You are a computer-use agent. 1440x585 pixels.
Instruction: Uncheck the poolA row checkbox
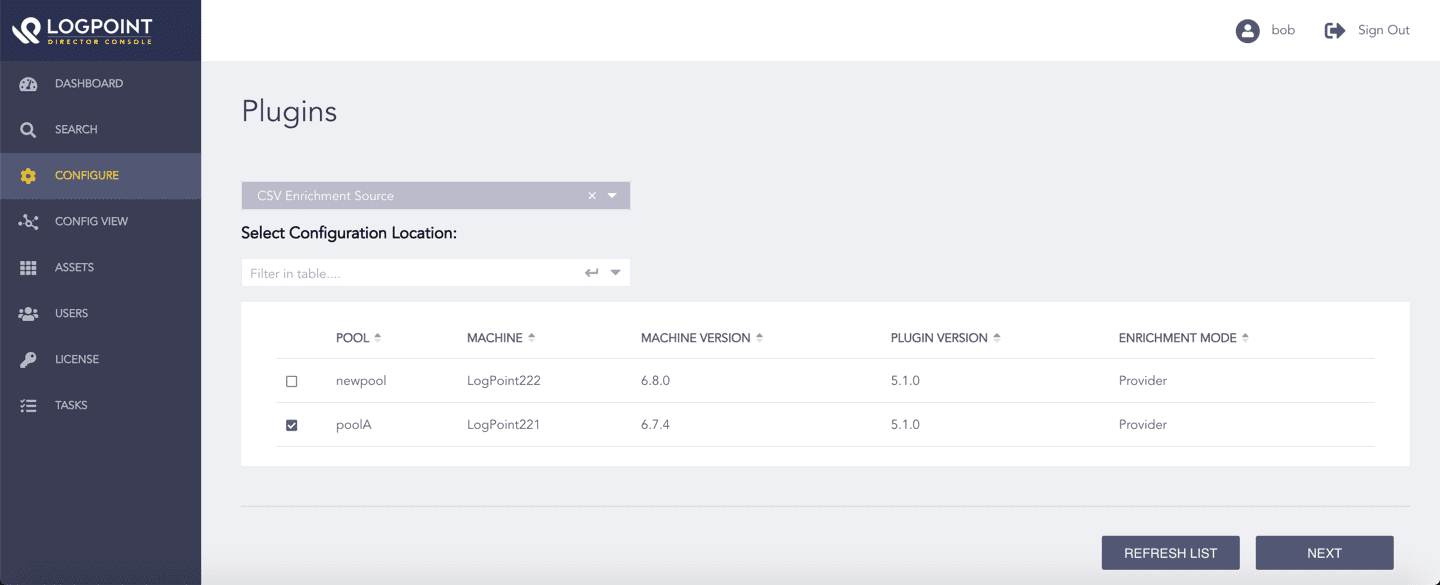coord(291,424)
